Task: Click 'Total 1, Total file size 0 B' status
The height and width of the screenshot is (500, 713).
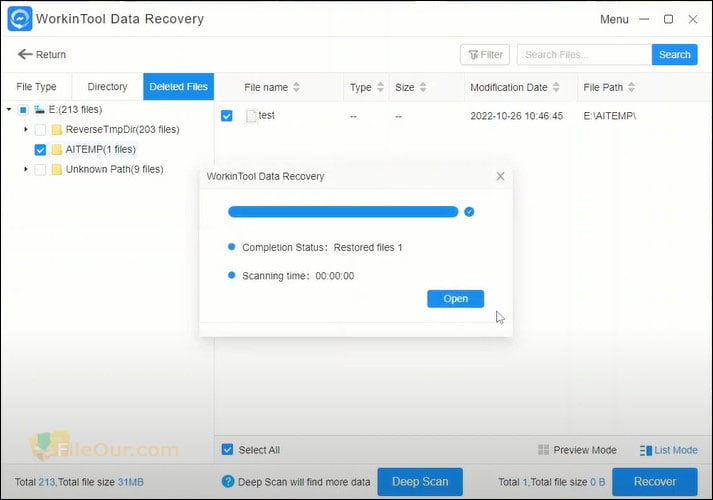Action: [552, 482]
